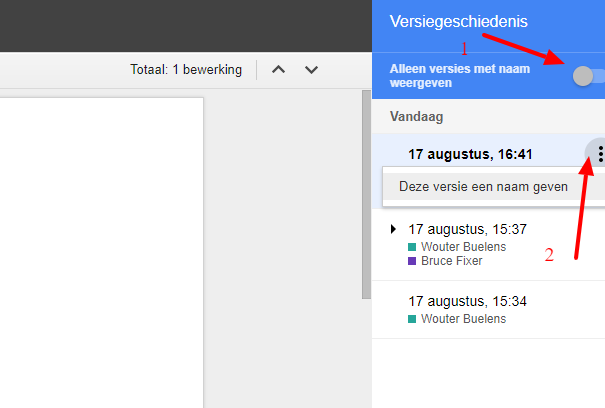Viewport: 605px width, 408px height.
Task: Click teal swatch beside Wouter Buelens in 15:34
Action: tap(412, 319)
